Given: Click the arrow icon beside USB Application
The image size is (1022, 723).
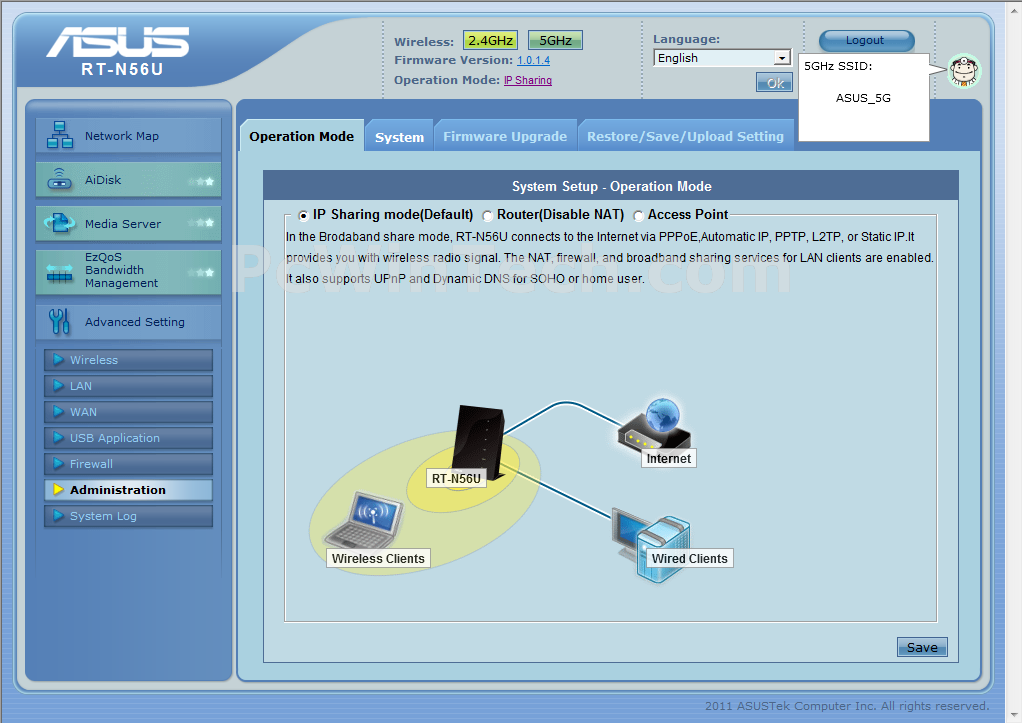Looking at the screenshot, I should pyautogui.click(x=58, y=437).
